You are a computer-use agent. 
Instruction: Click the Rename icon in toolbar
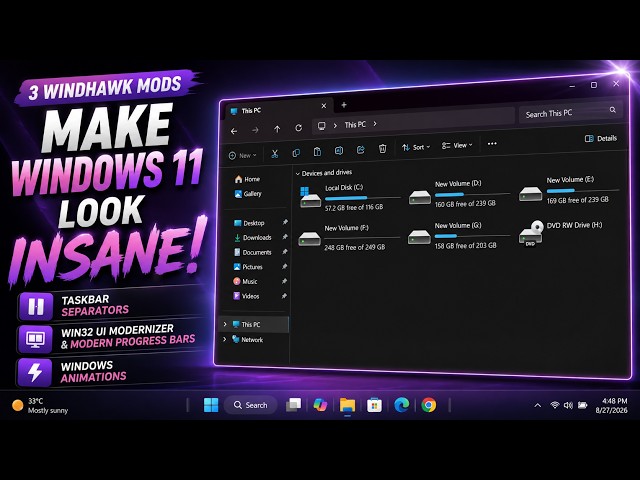pyautogui.click(x=339, y=151)
